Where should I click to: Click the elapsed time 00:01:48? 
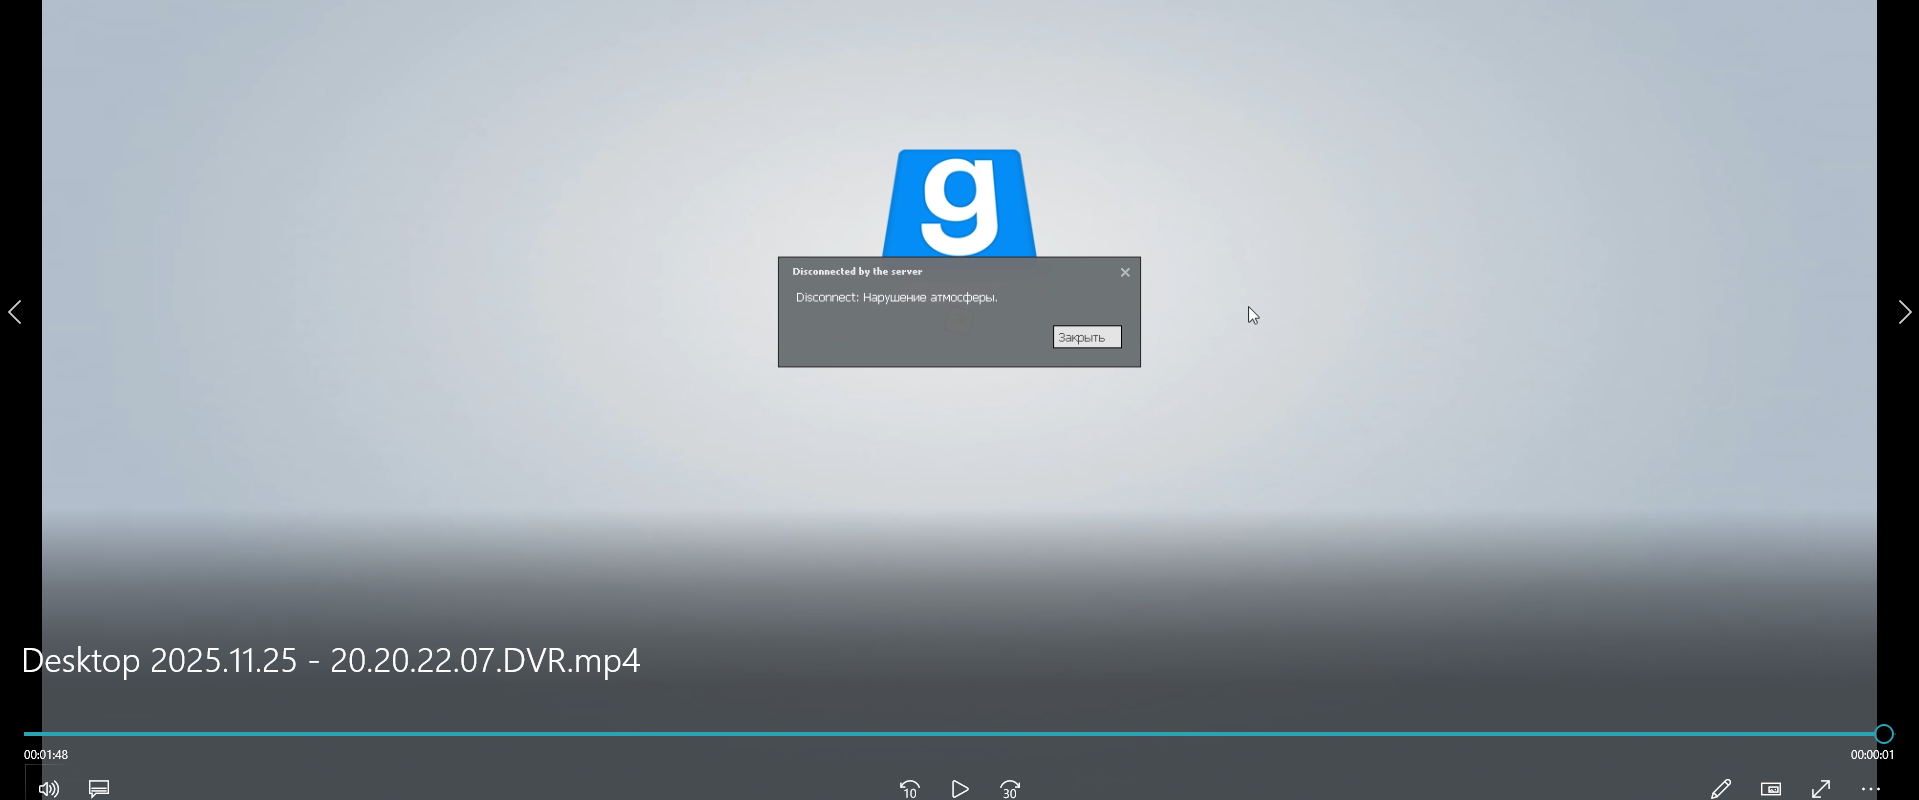46,755
